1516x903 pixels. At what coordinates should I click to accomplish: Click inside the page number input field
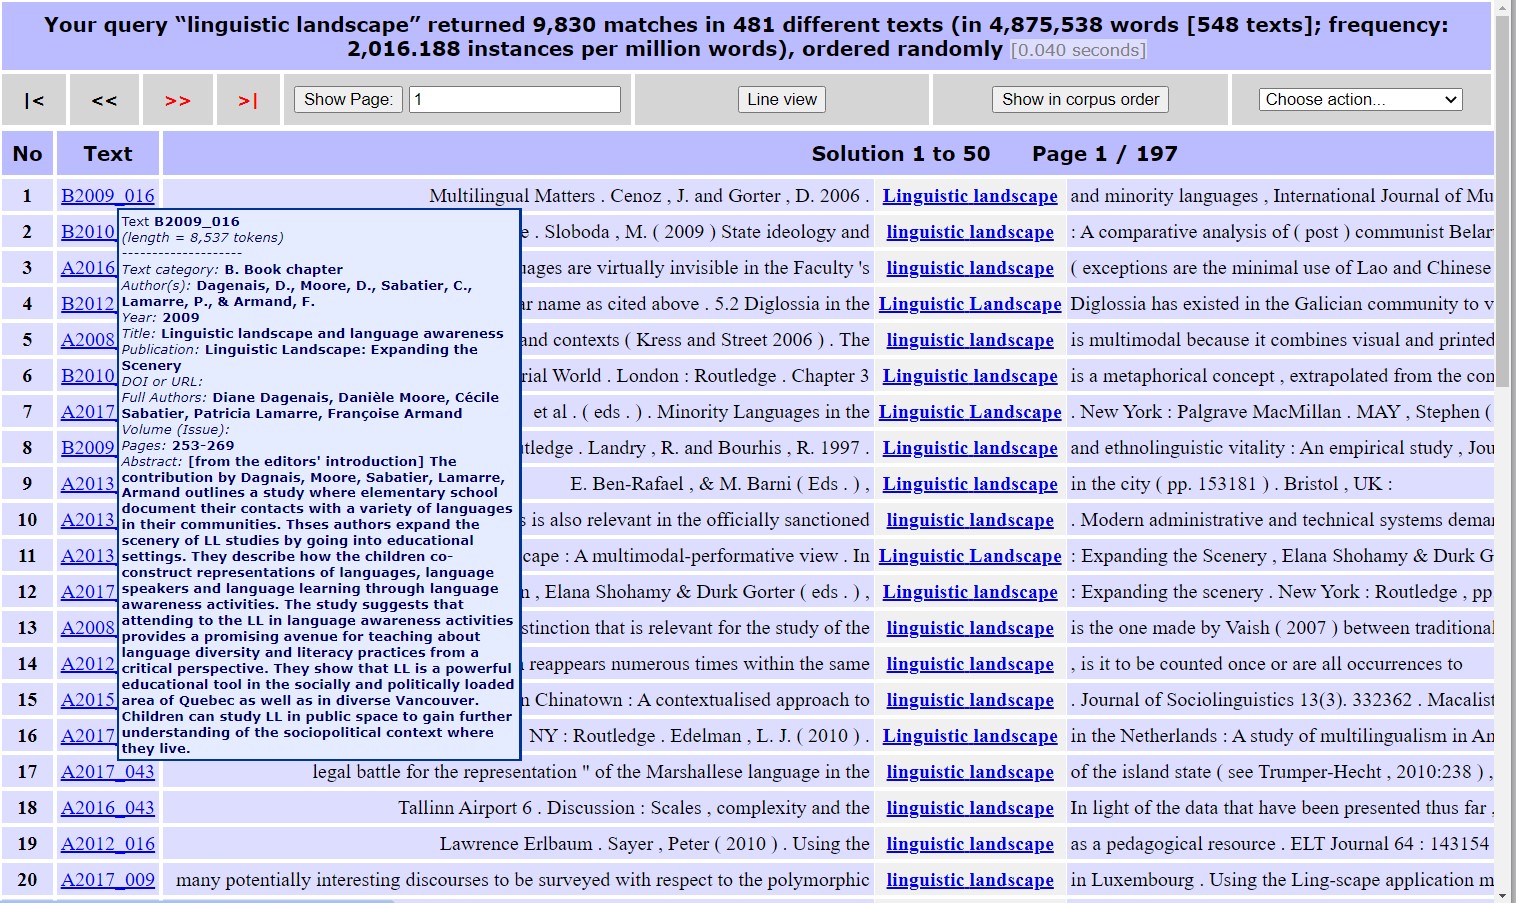pyautogui.click(x=514, y=99)
